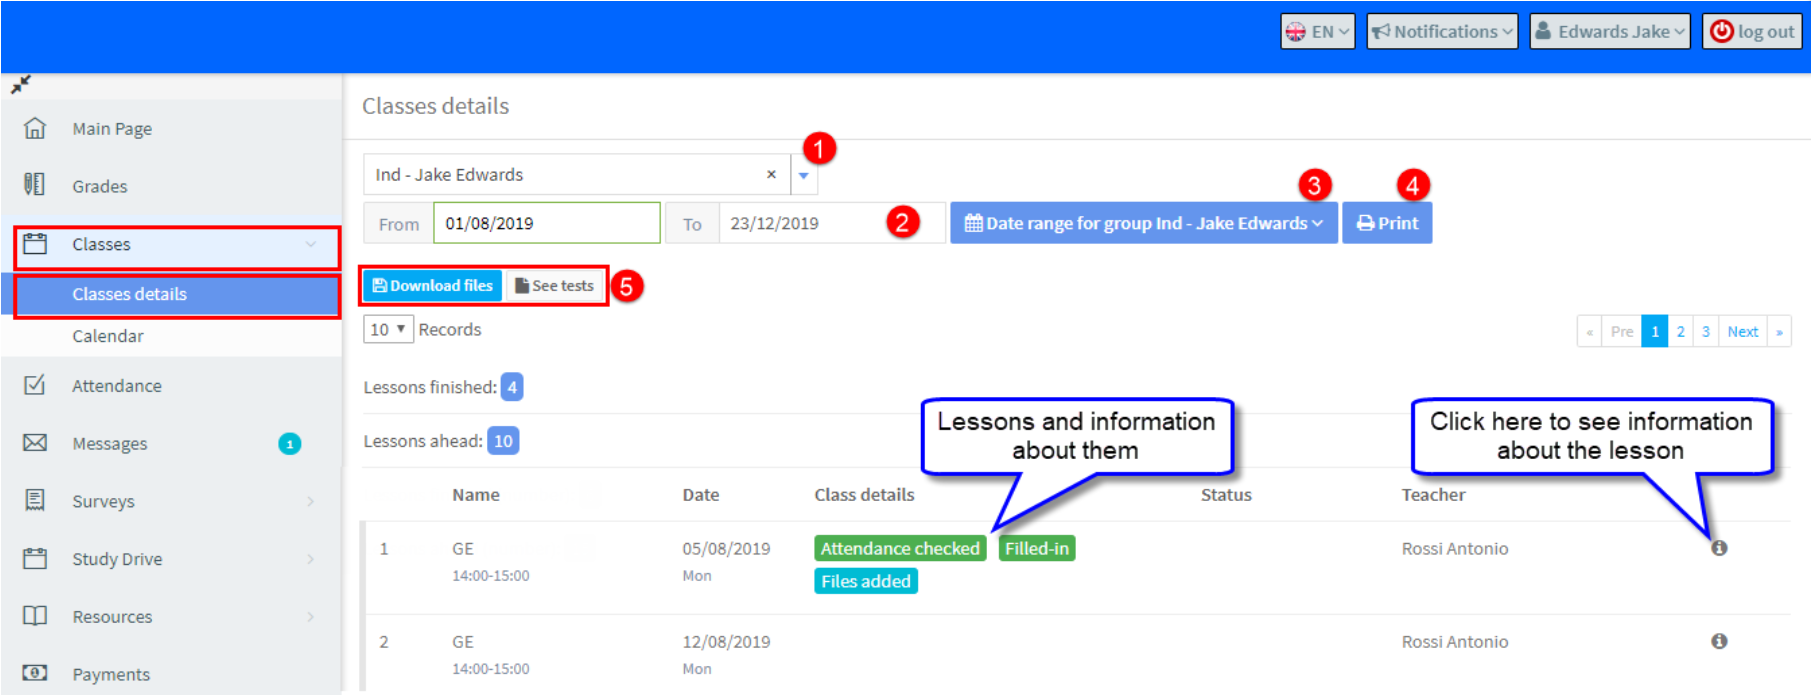
Task: Open the group selector dropdown arrow
Action: 803,175
